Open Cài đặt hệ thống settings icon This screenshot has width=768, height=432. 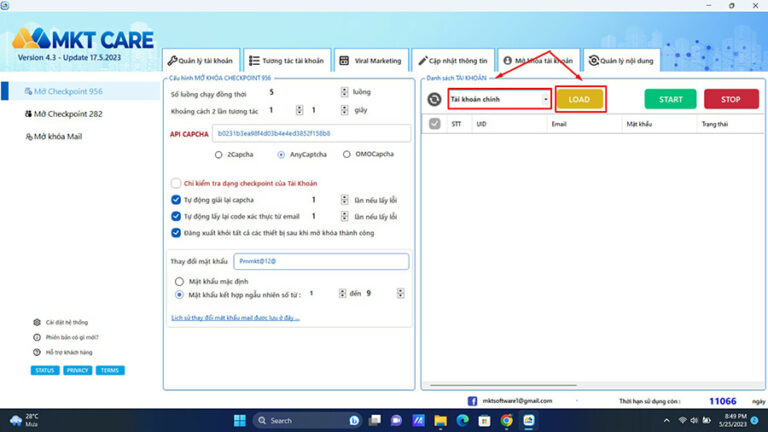point(37,322)
